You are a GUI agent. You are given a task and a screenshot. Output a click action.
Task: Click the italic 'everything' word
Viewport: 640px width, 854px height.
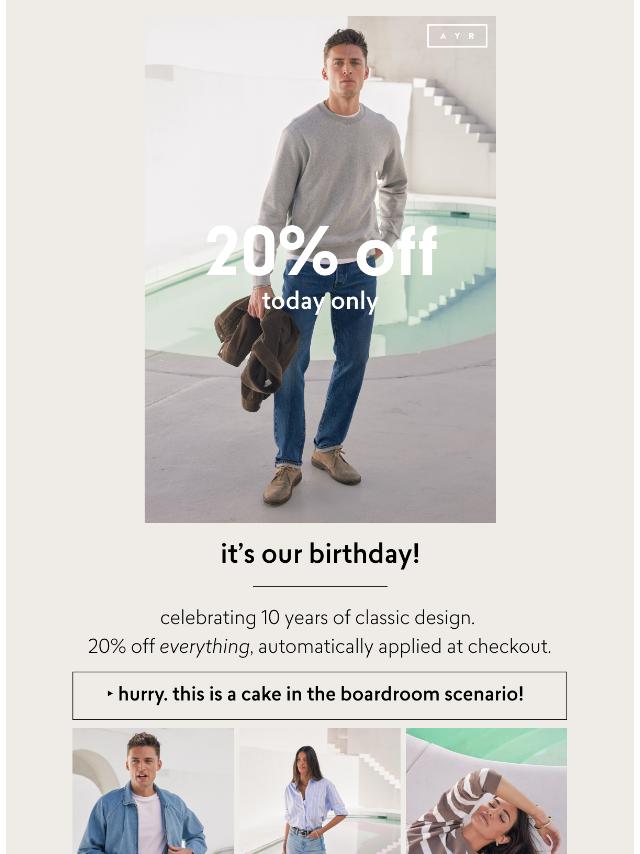(x=204, y=646)
